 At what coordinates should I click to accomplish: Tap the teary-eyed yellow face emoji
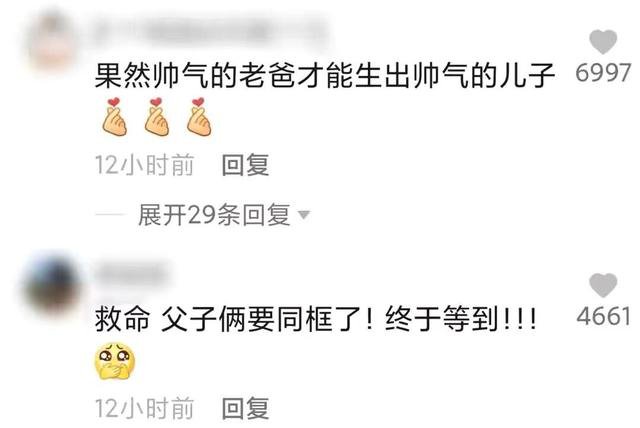click(x=115, y=361)
